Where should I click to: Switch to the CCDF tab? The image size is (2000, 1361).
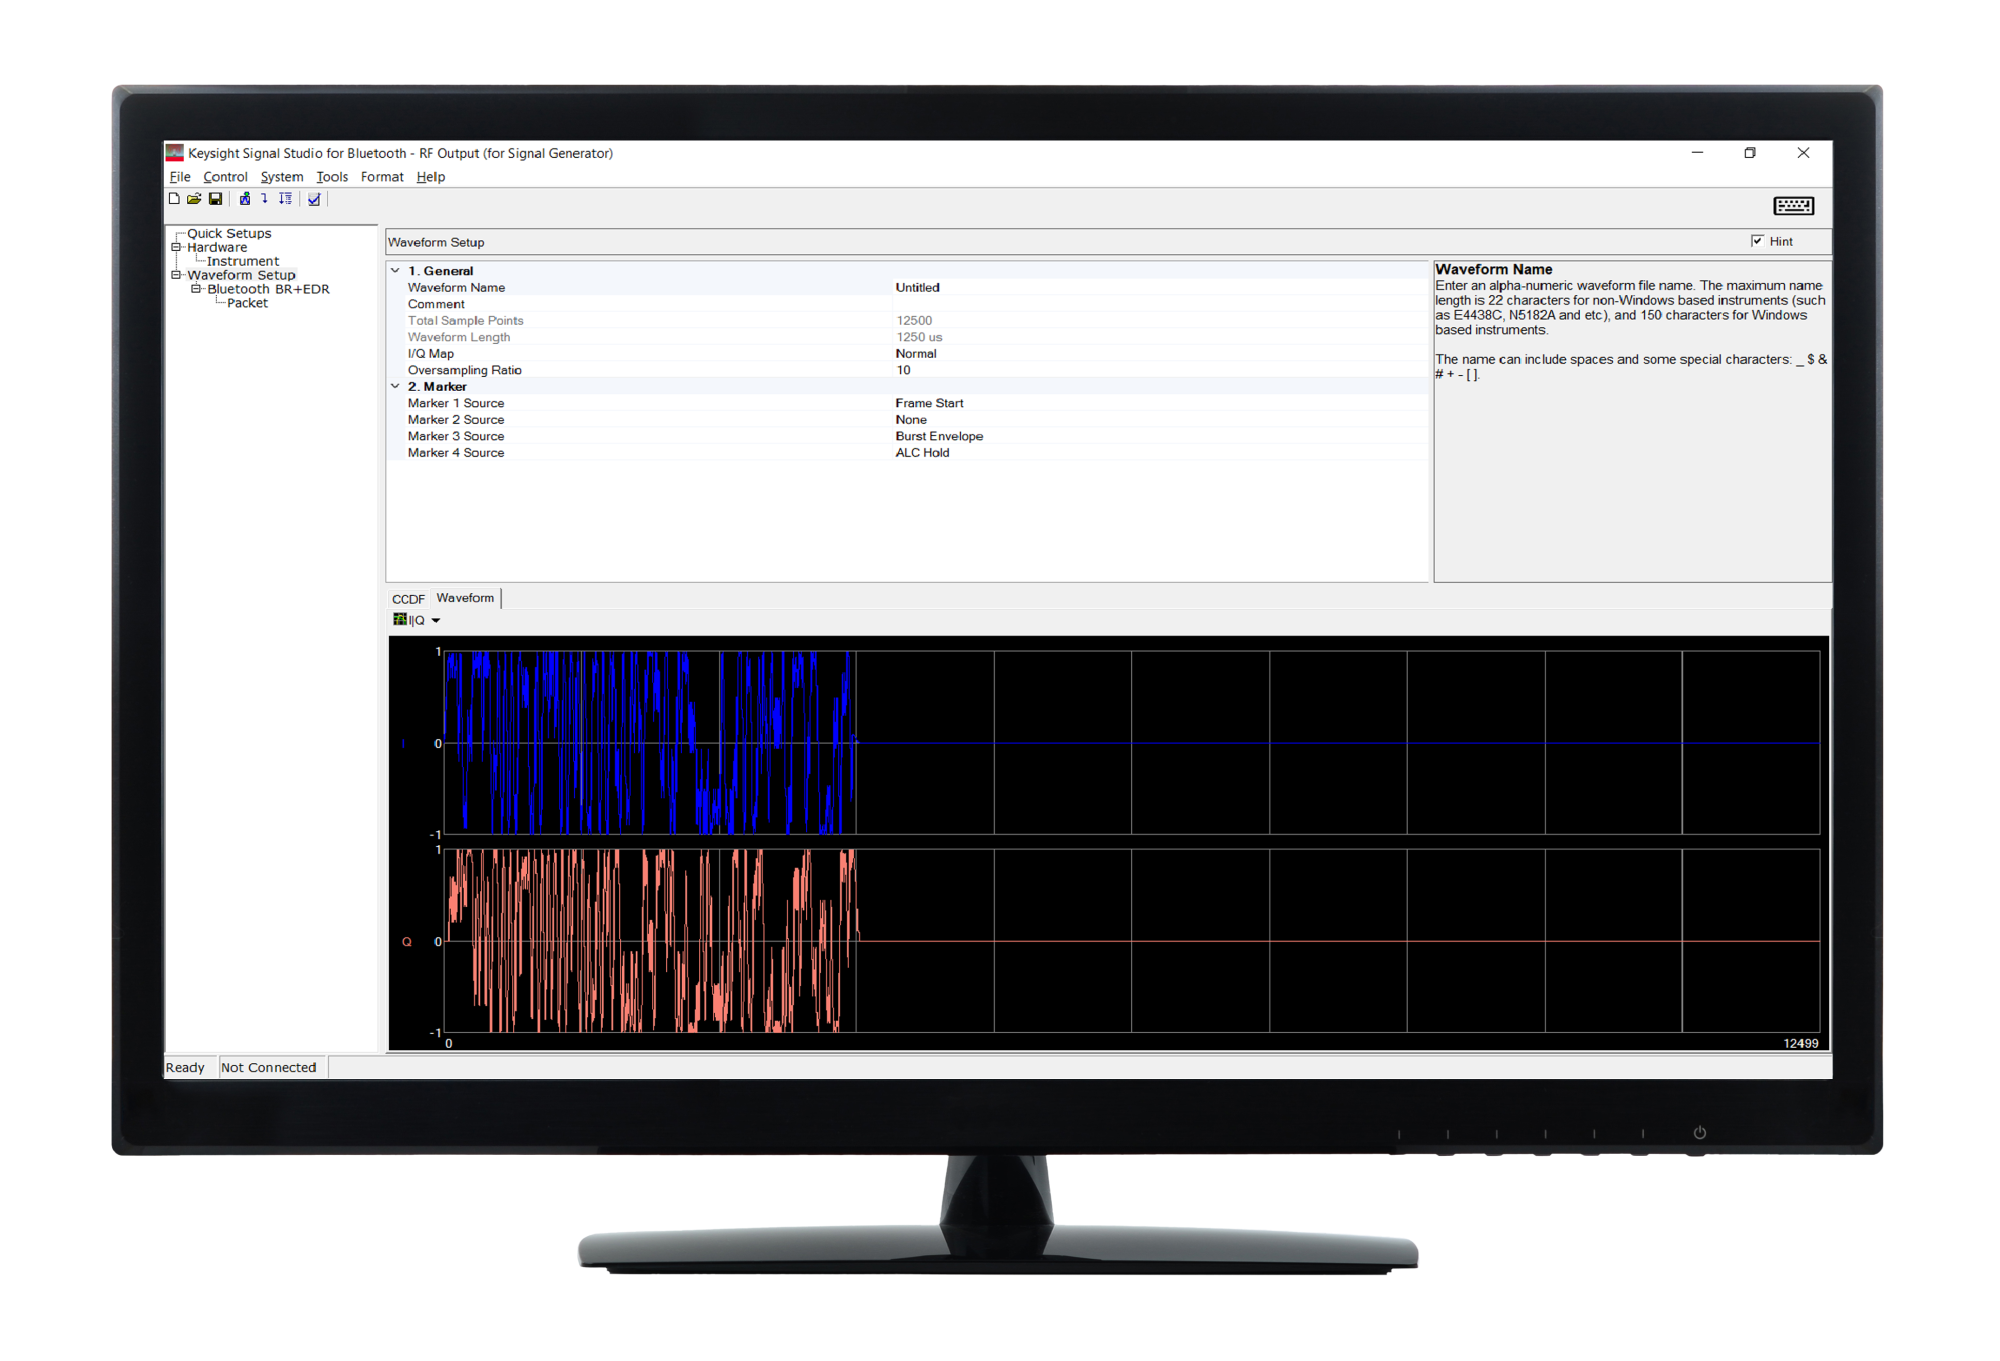(408, 597)
